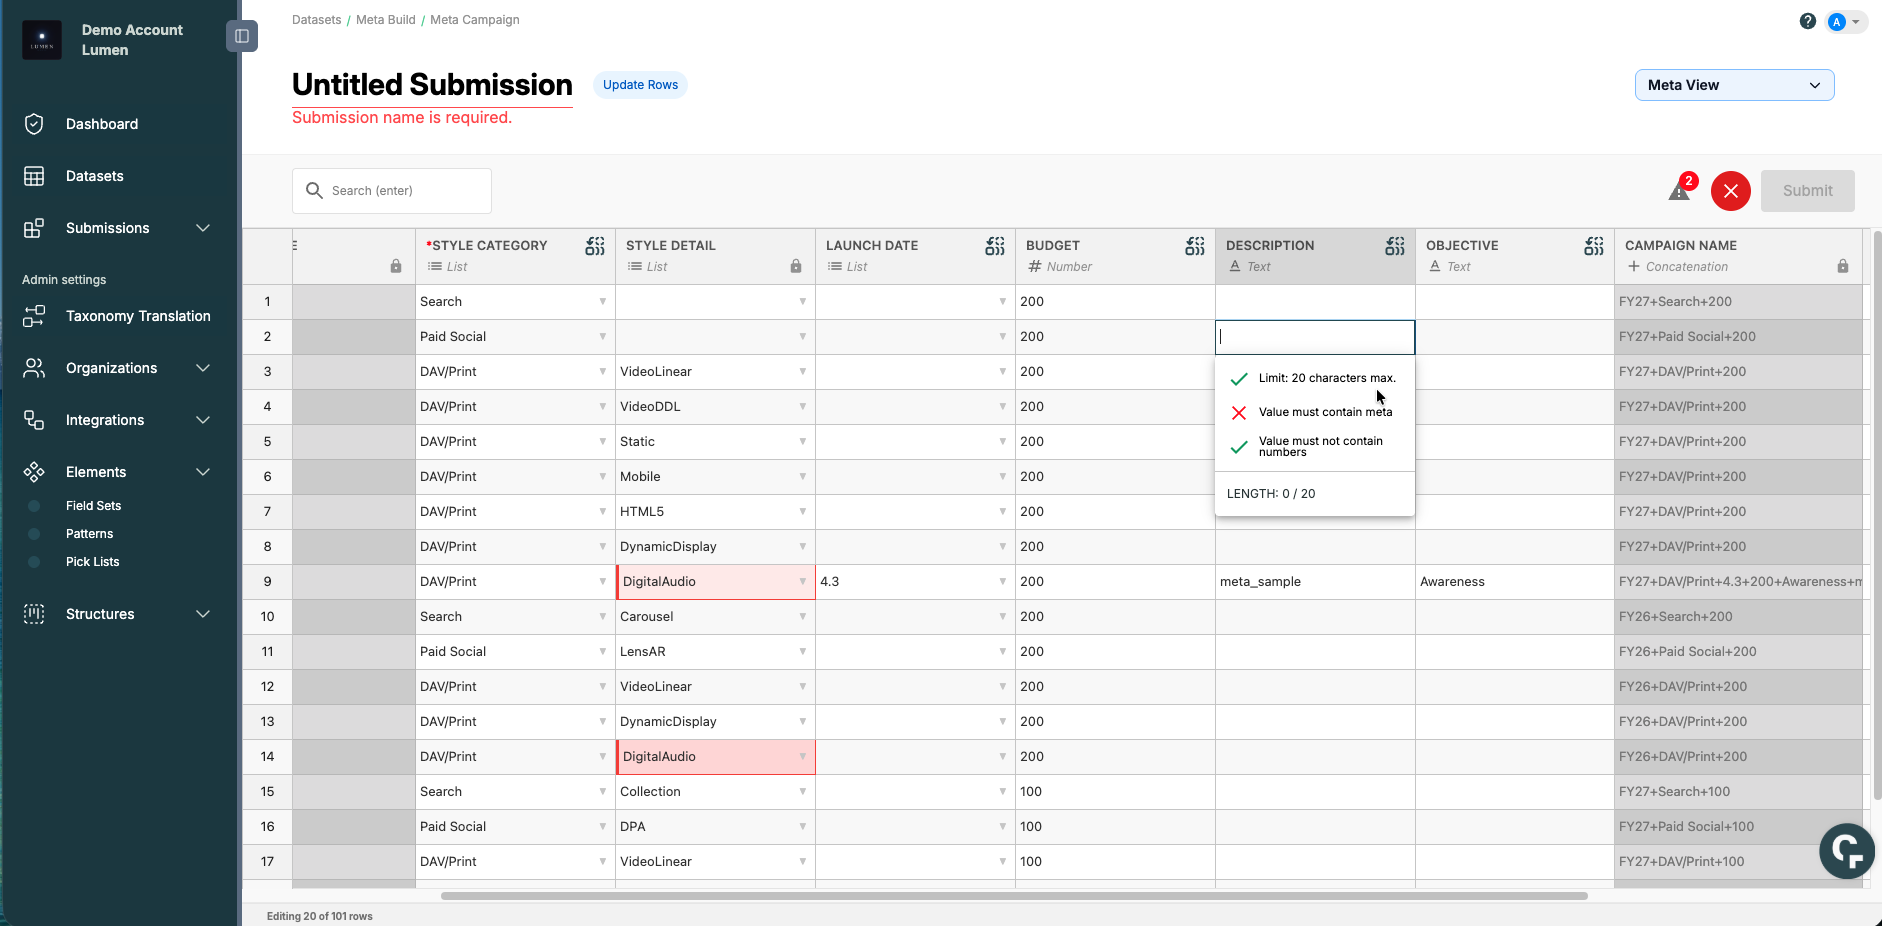Viewport: 1882px width, 926px height.
Task: Open Pick Lists under Elements
Action: point(93,562)
